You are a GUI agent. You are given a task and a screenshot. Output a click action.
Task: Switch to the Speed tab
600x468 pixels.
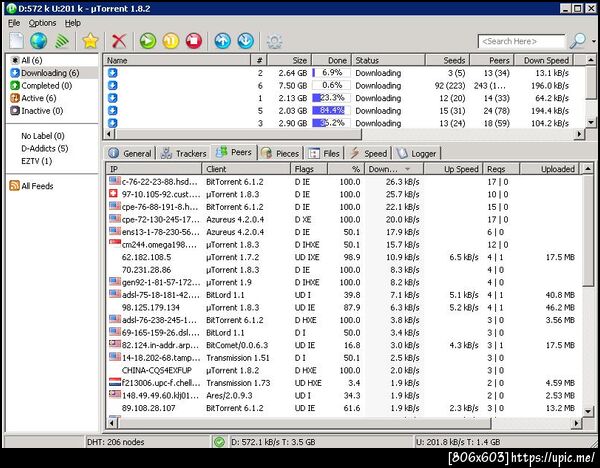click(x=368, y=153)
